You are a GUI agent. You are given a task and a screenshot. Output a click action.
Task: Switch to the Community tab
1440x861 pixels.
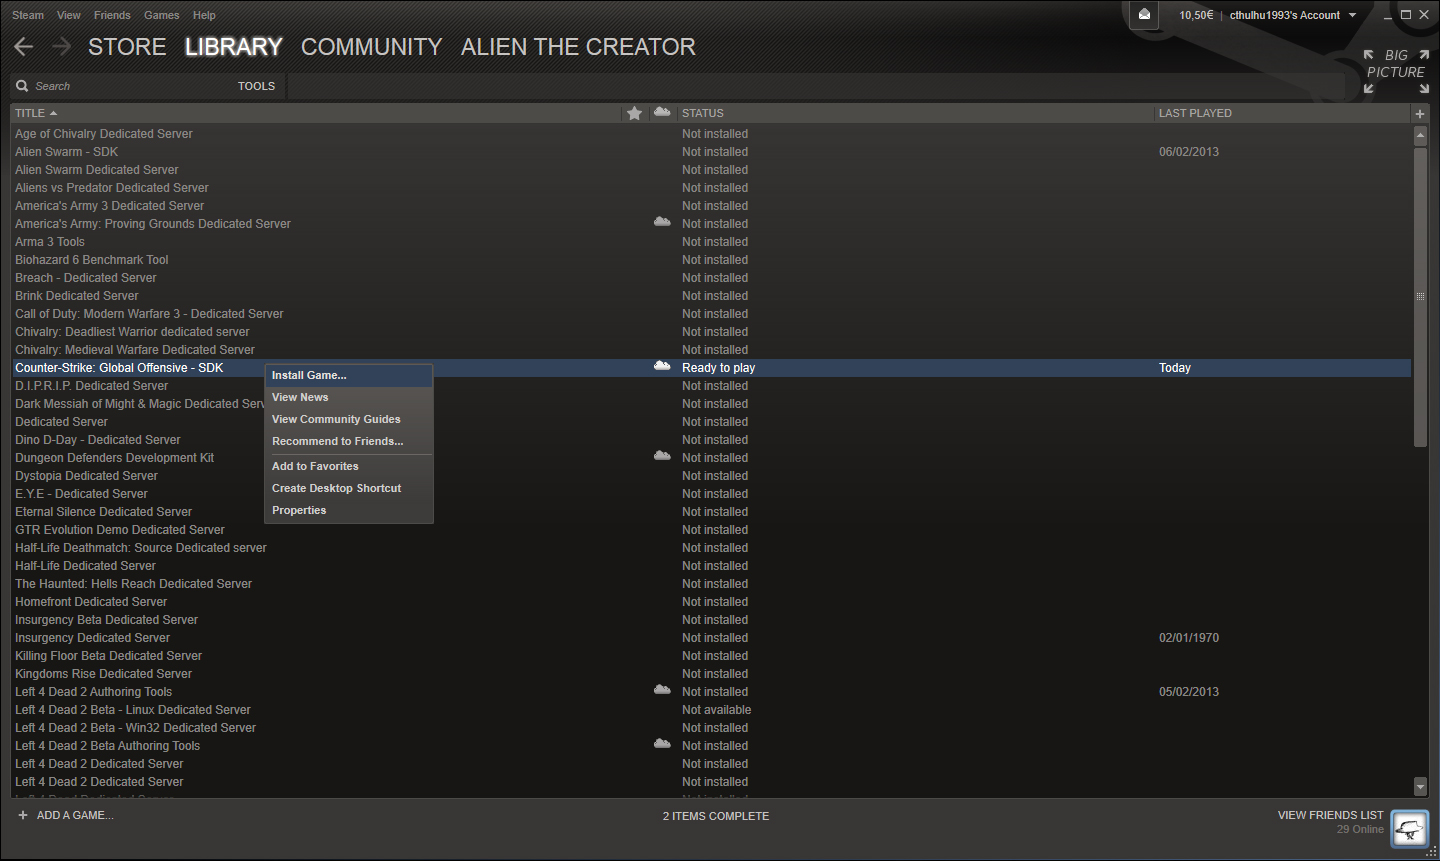click(371, 47)
